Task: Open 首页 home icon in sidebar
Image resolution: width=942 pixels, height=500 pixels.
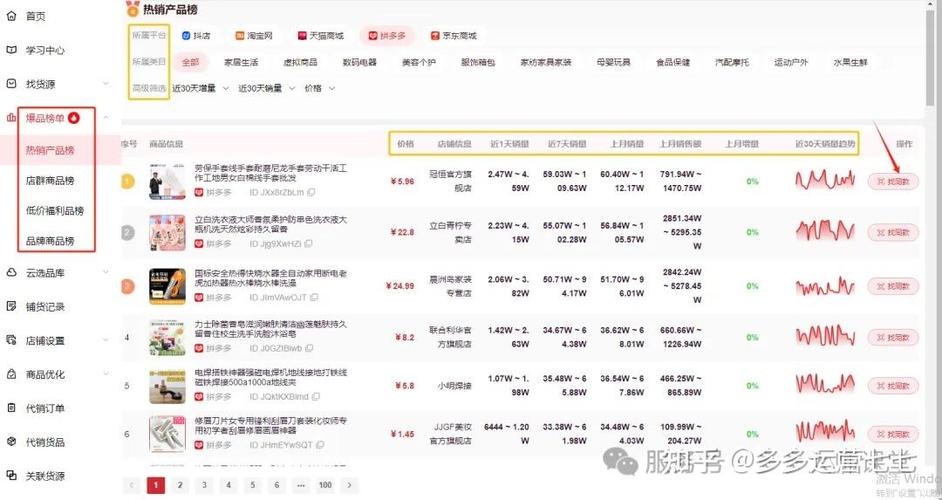Action: point(11,16)
